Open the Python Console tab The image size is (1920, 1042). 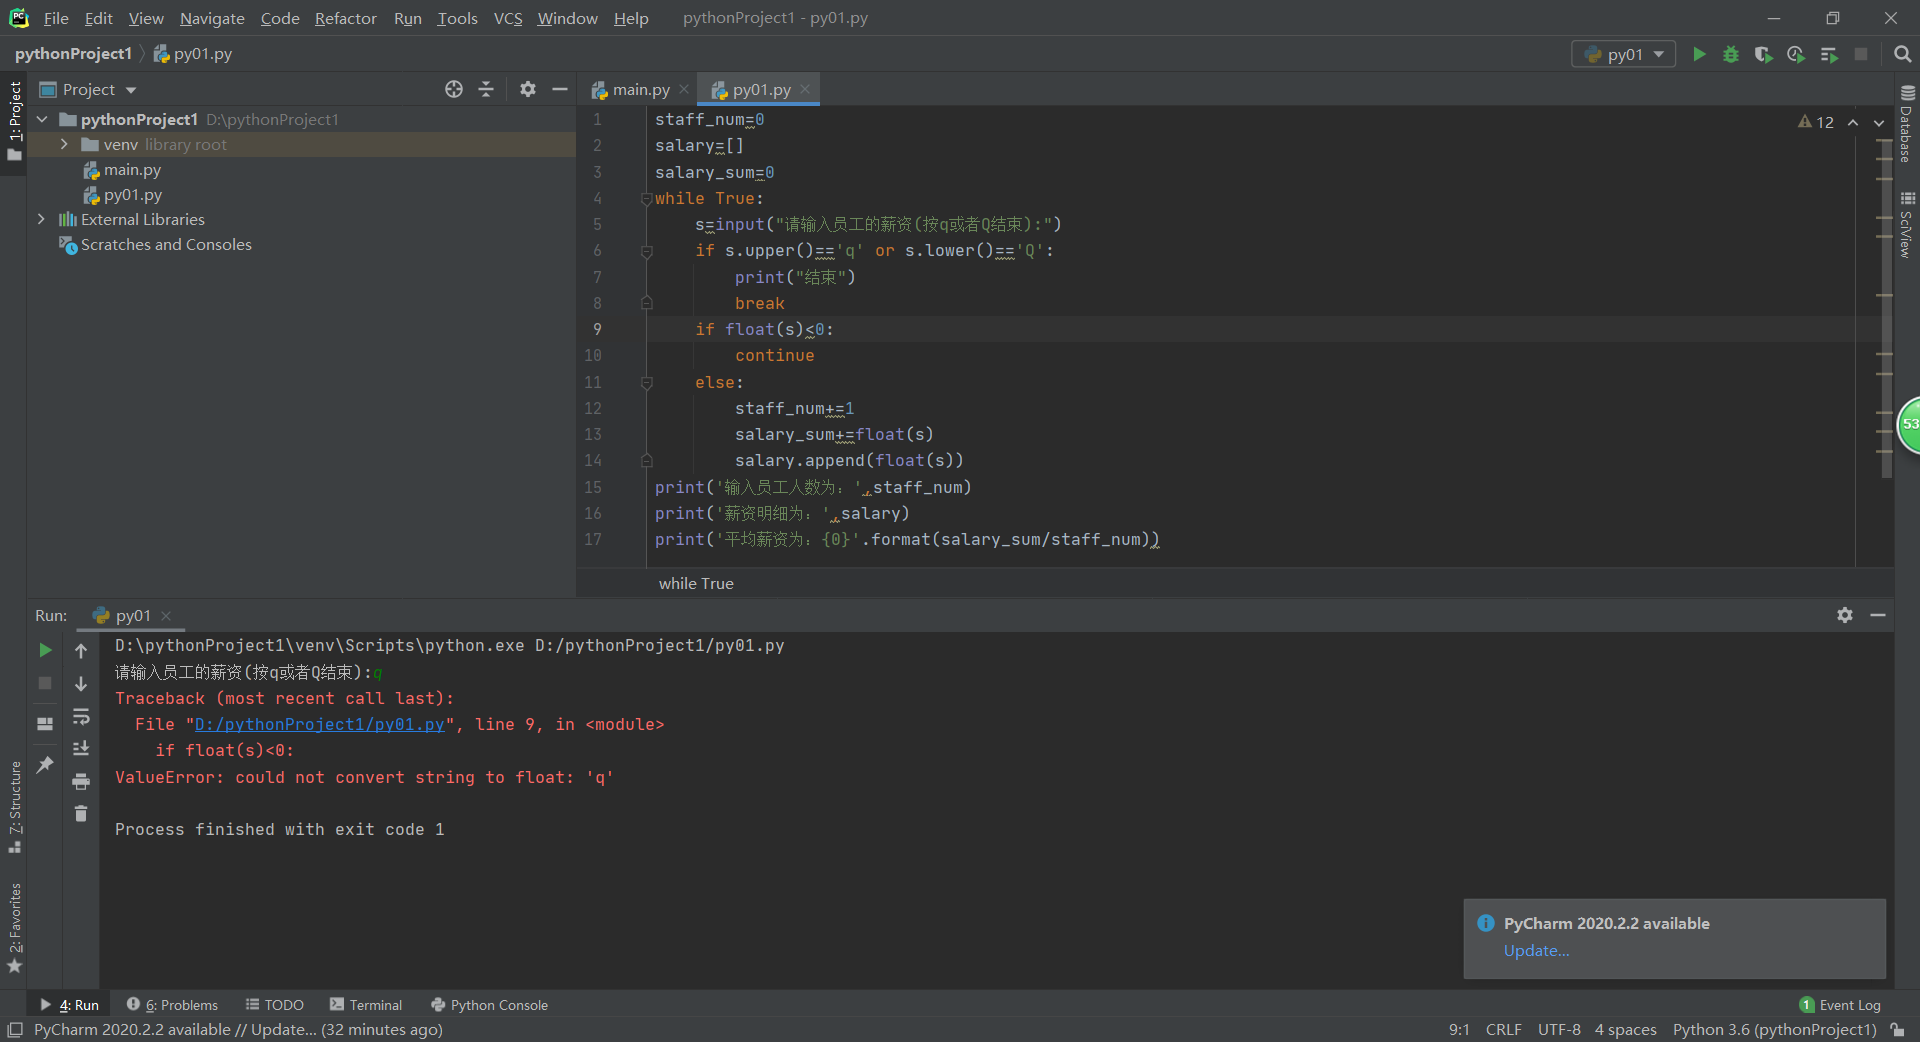[489, 1005]
